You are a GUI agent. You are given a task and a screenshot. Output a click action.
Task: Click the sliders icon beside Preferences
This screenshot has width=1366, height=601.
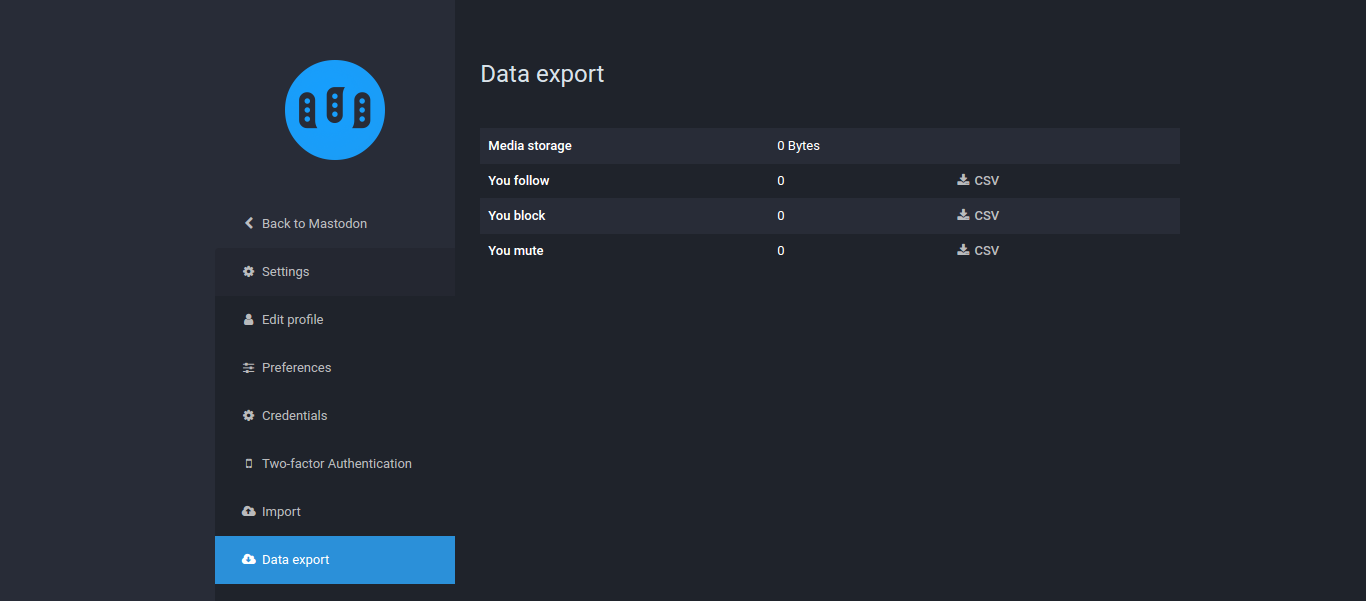(x=249, y=368)
